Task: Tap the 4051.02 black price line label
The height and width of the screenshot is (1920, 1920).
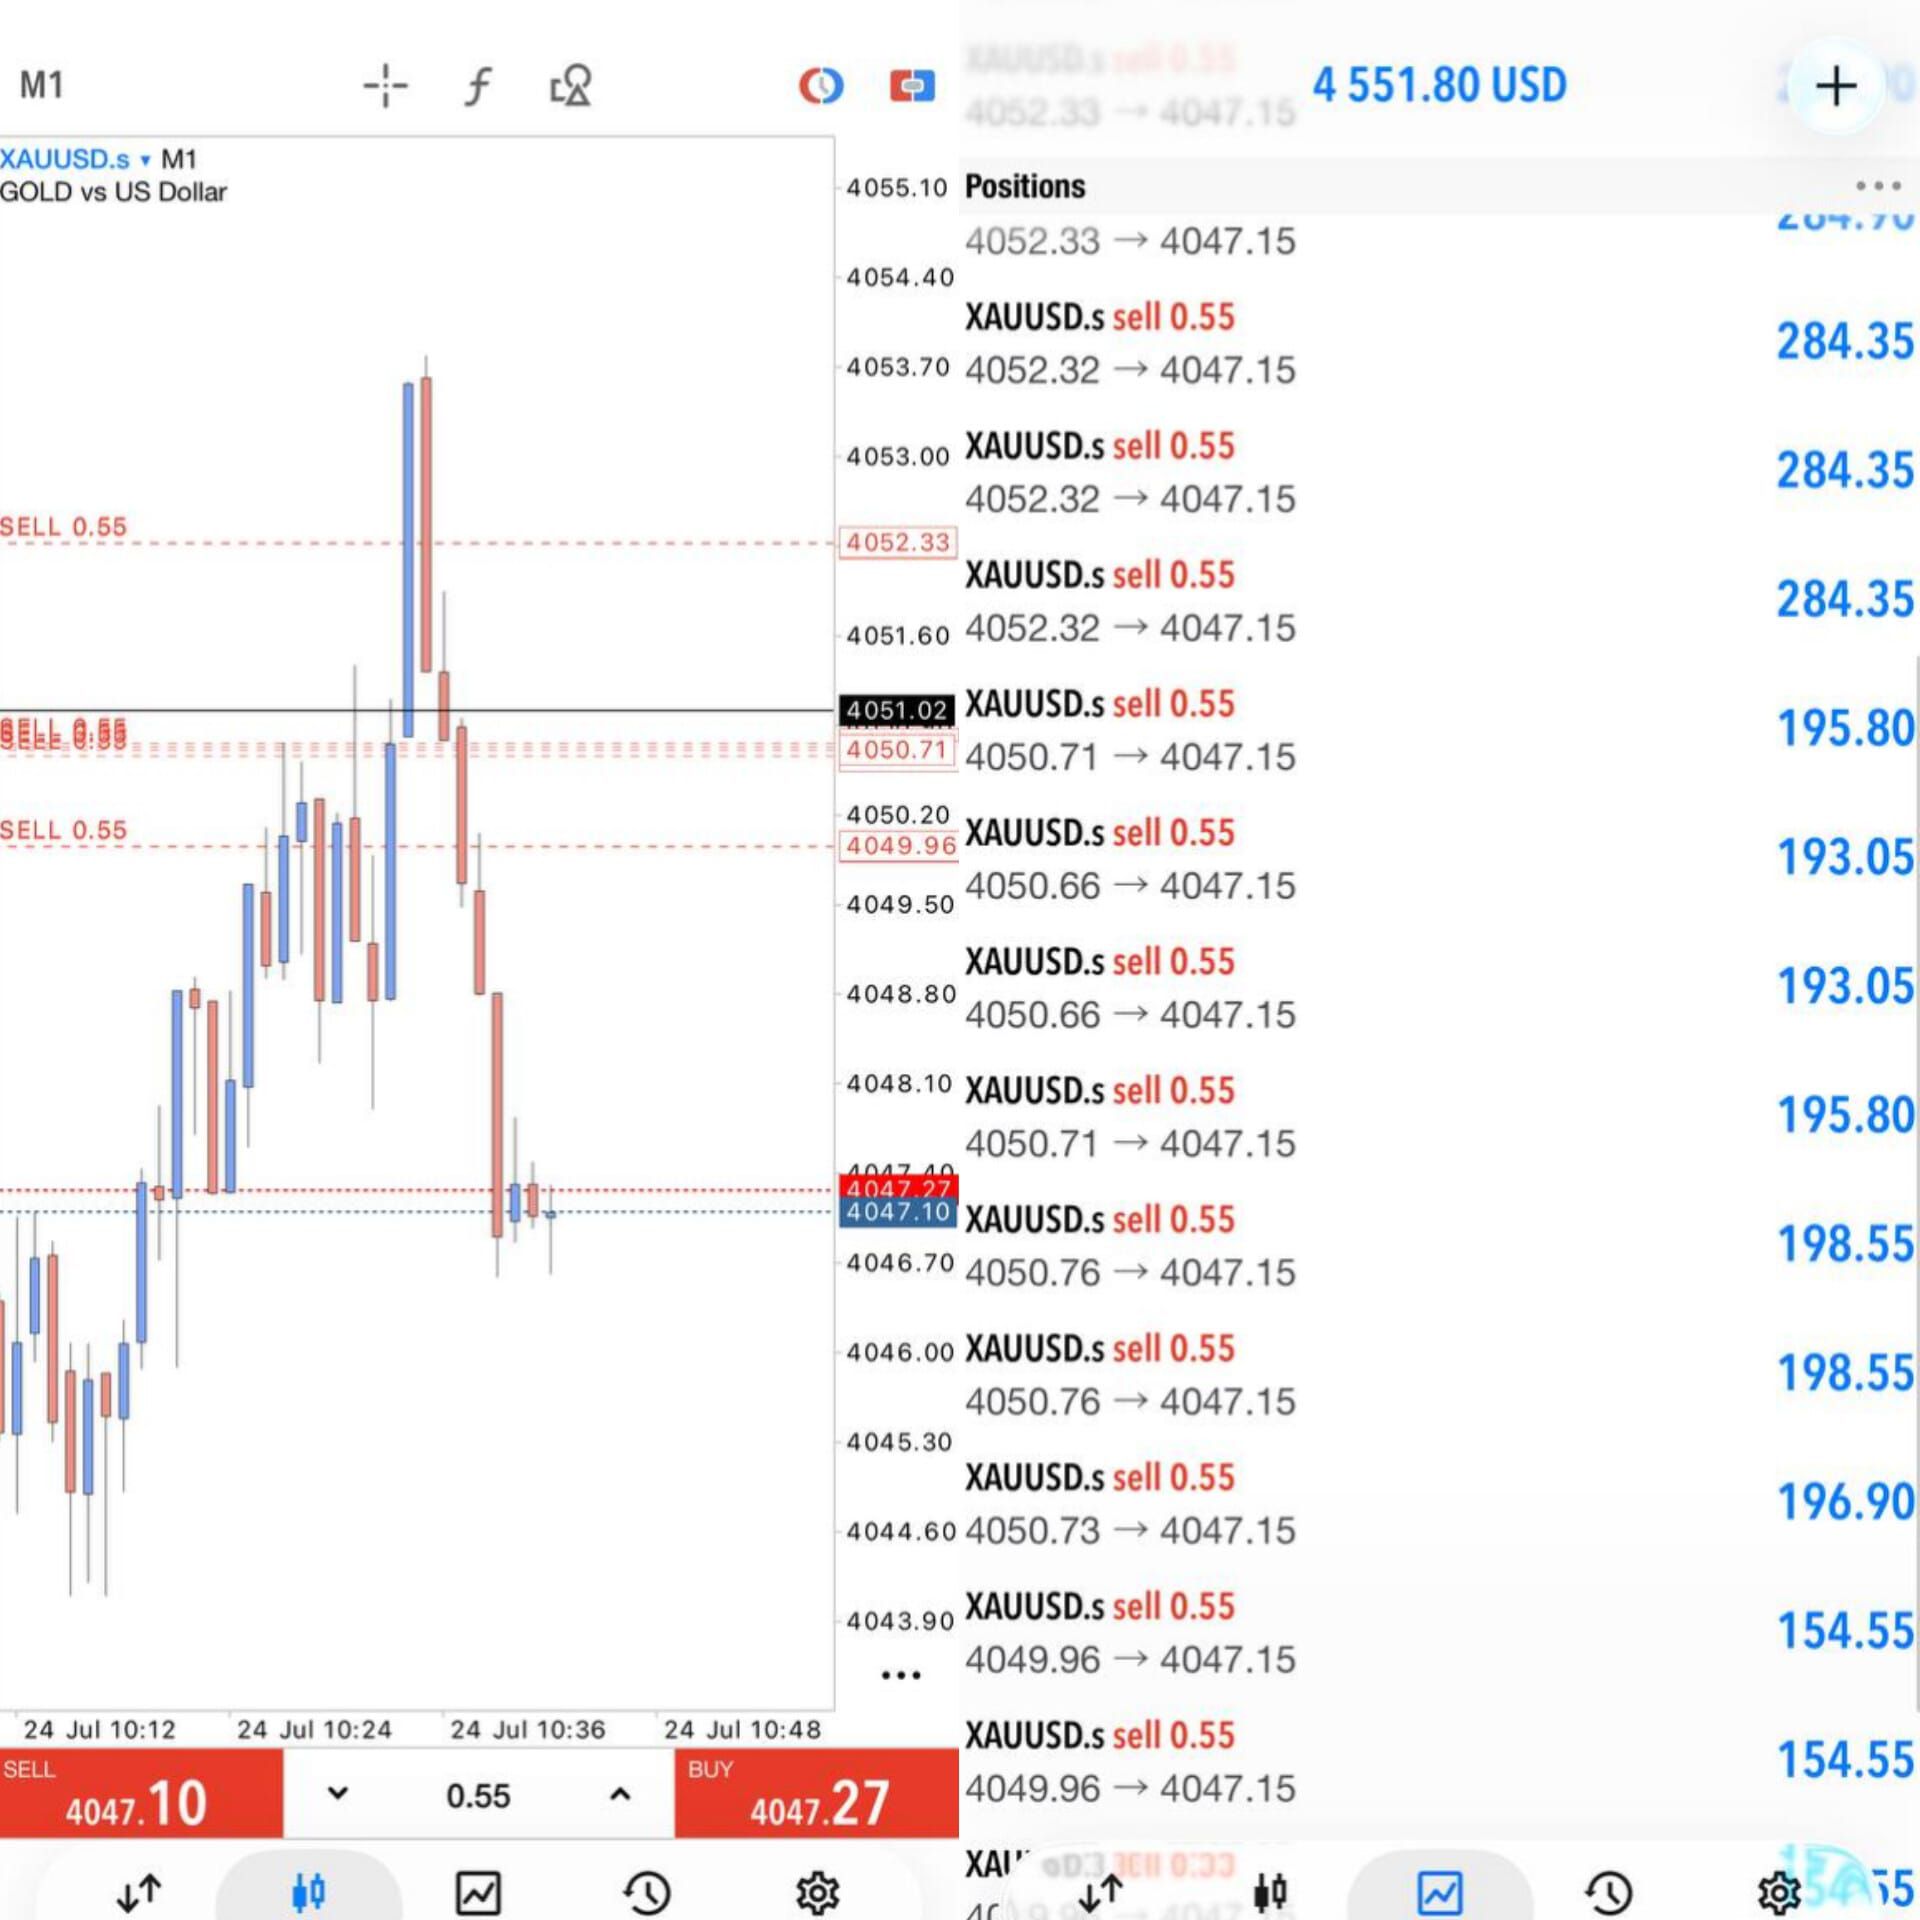Action: (897, 710)
